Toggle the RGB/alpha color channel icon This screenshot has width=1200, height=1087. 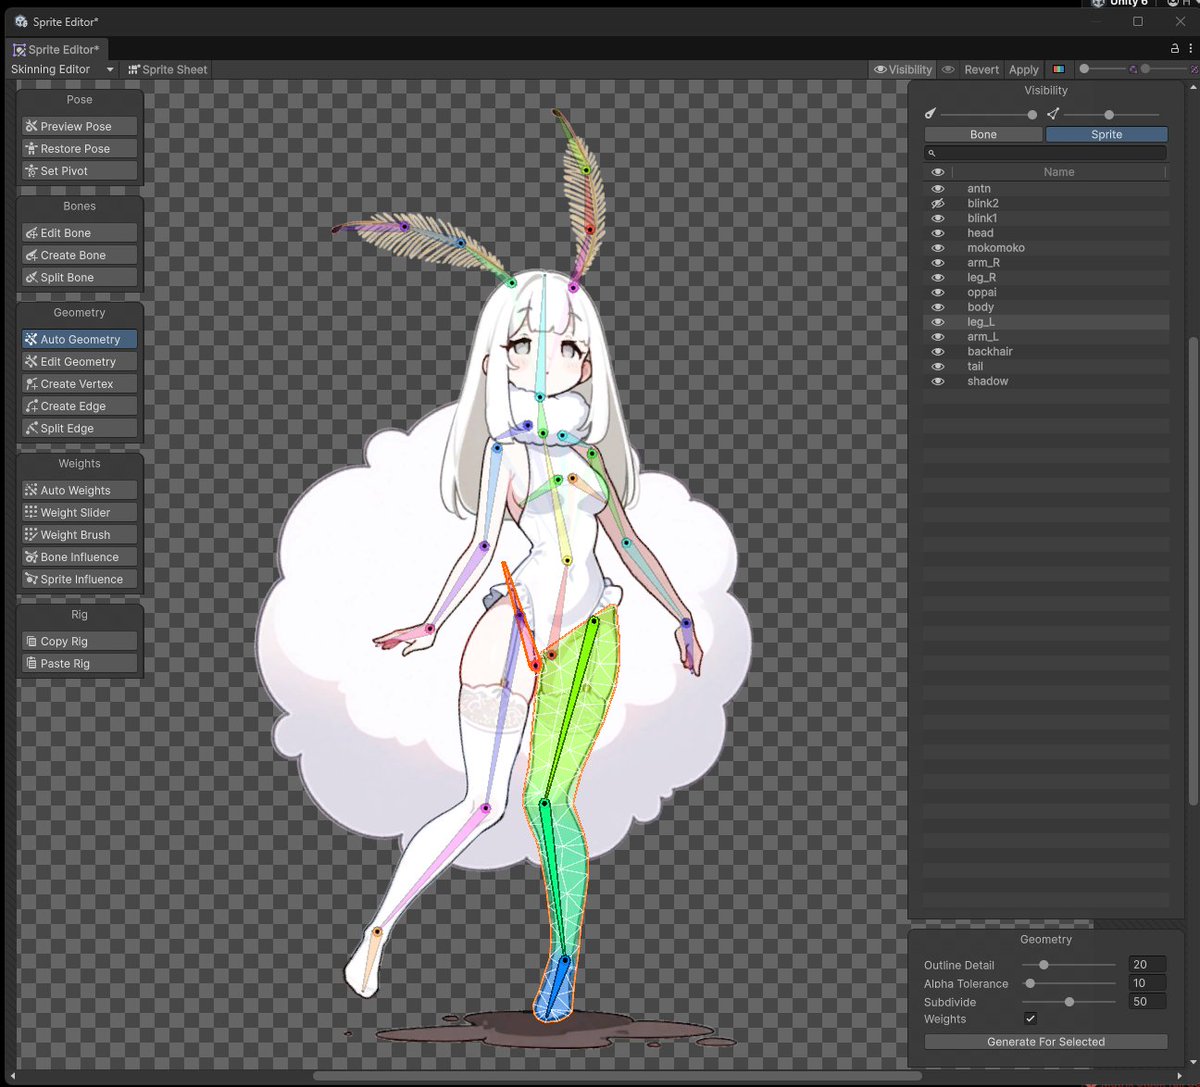1059,70
